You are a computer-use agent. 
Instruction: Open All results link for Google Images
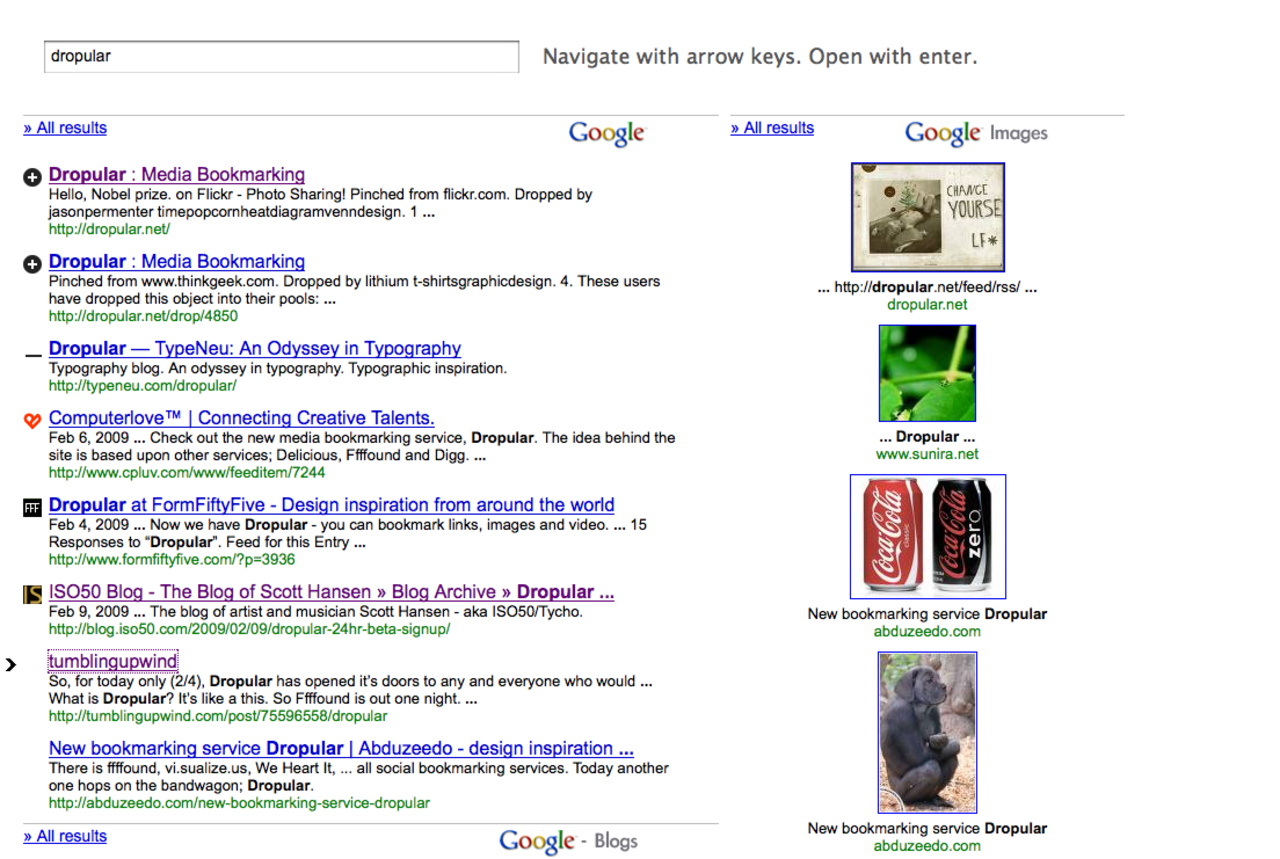click(772, 128)
